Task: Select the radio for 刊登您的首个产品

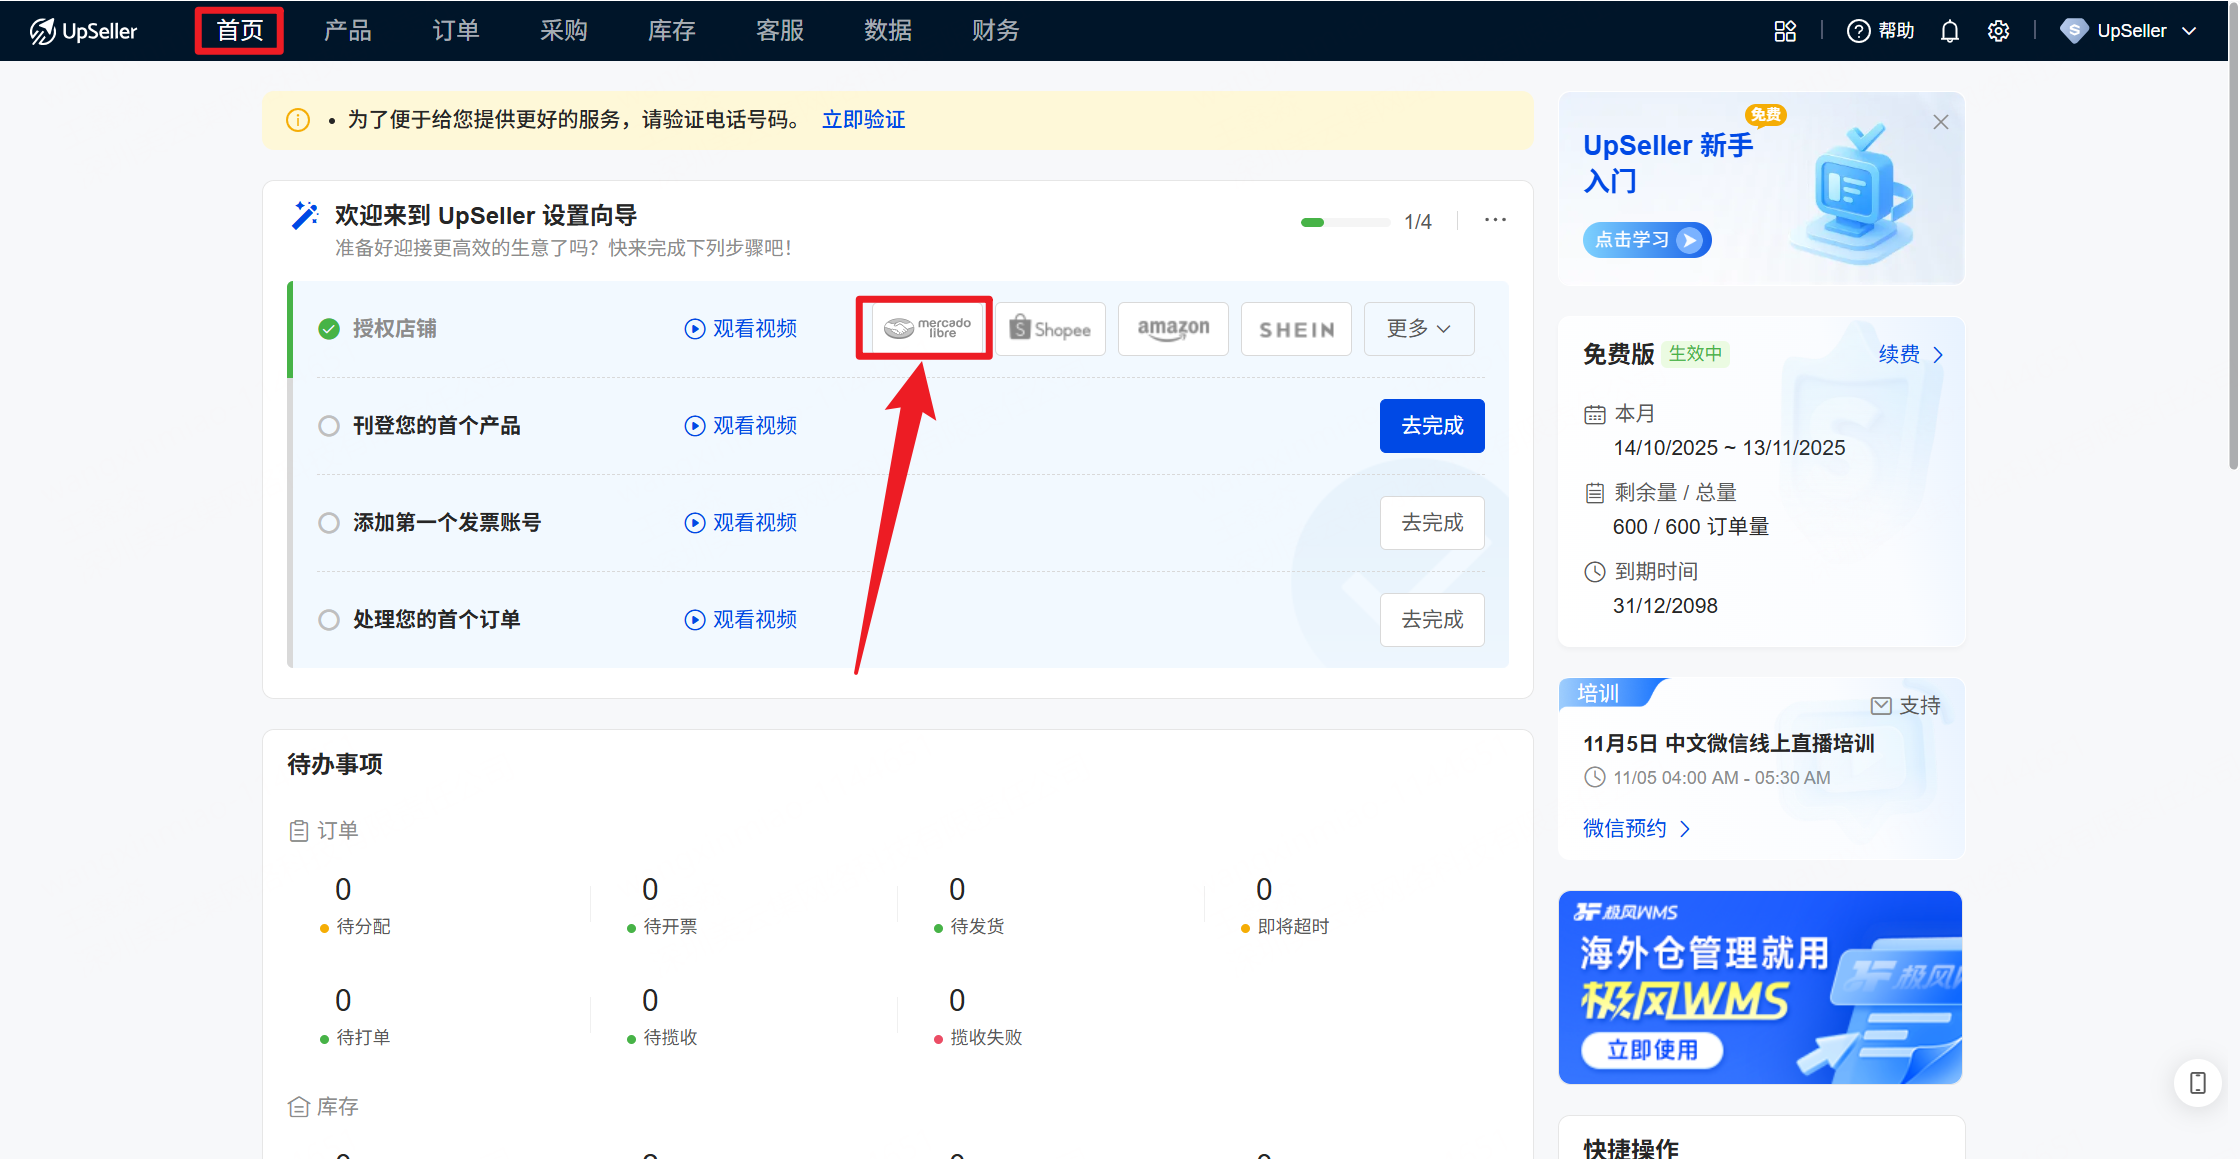Action: [x=329, y=426]
